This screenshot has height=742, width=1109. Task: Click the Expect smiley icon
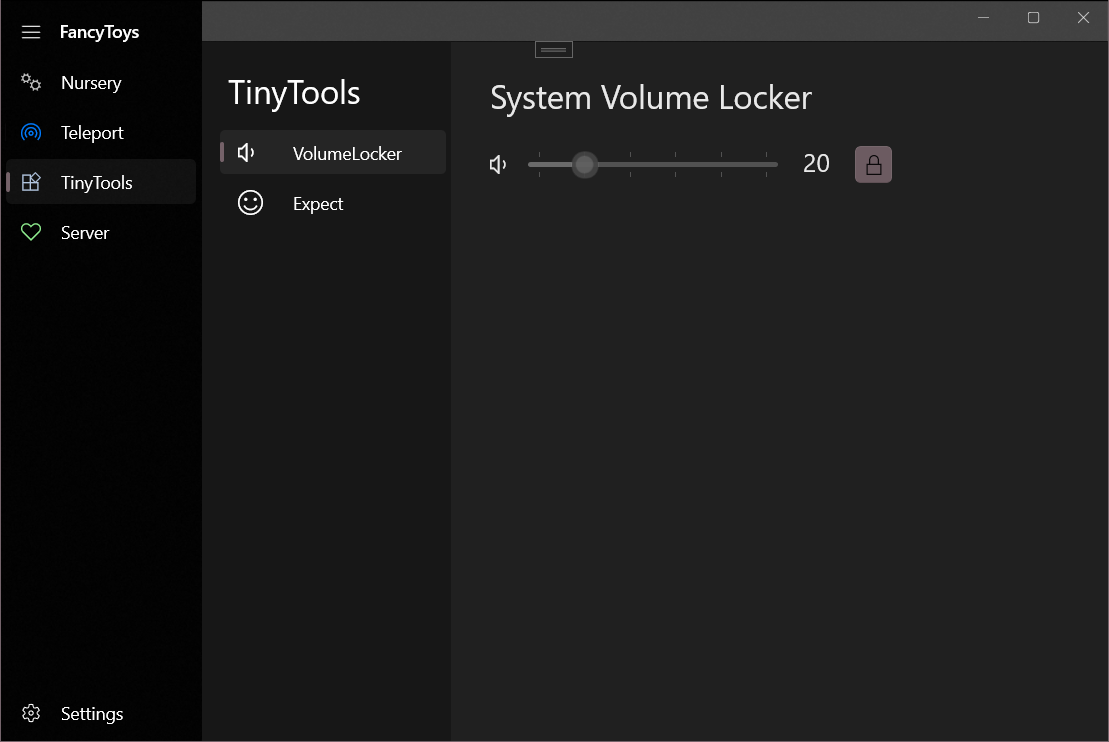(250, 202)
